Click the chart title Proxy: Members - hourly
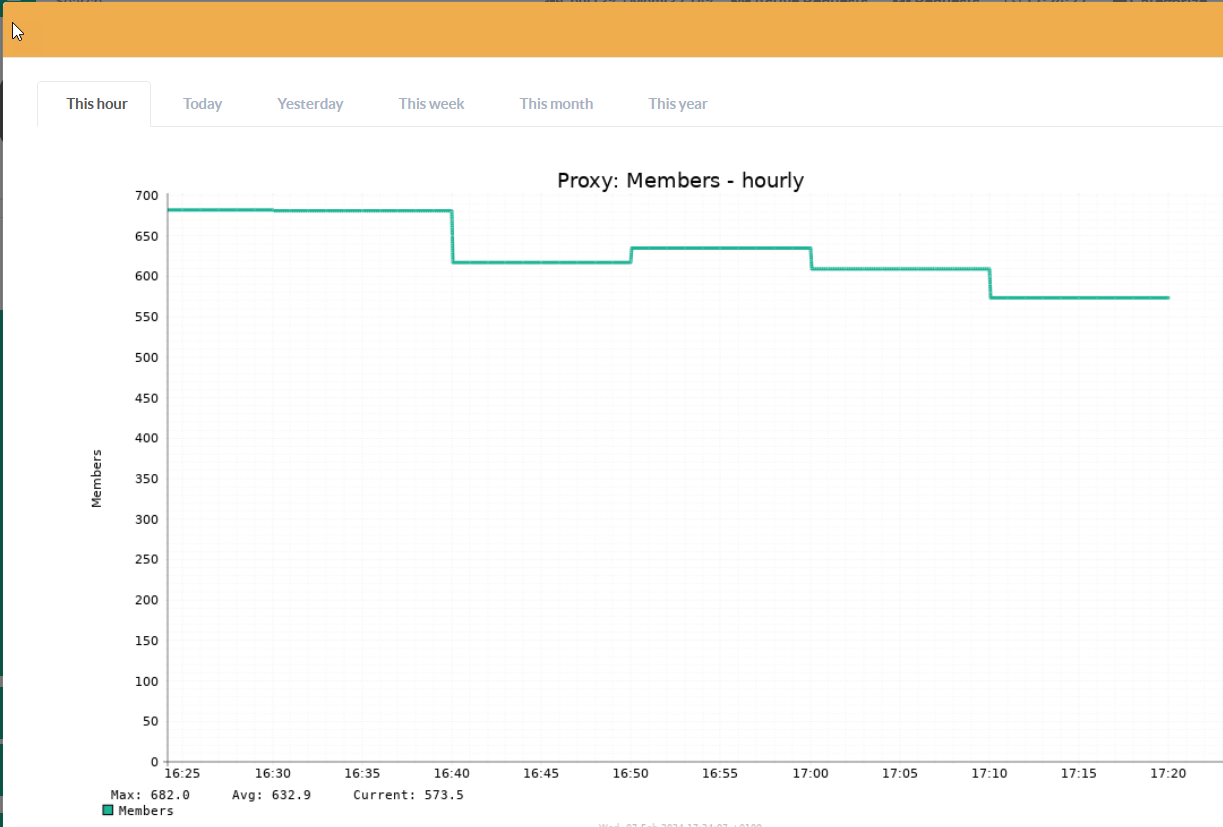1223x827 pixels. pos(680,181)
